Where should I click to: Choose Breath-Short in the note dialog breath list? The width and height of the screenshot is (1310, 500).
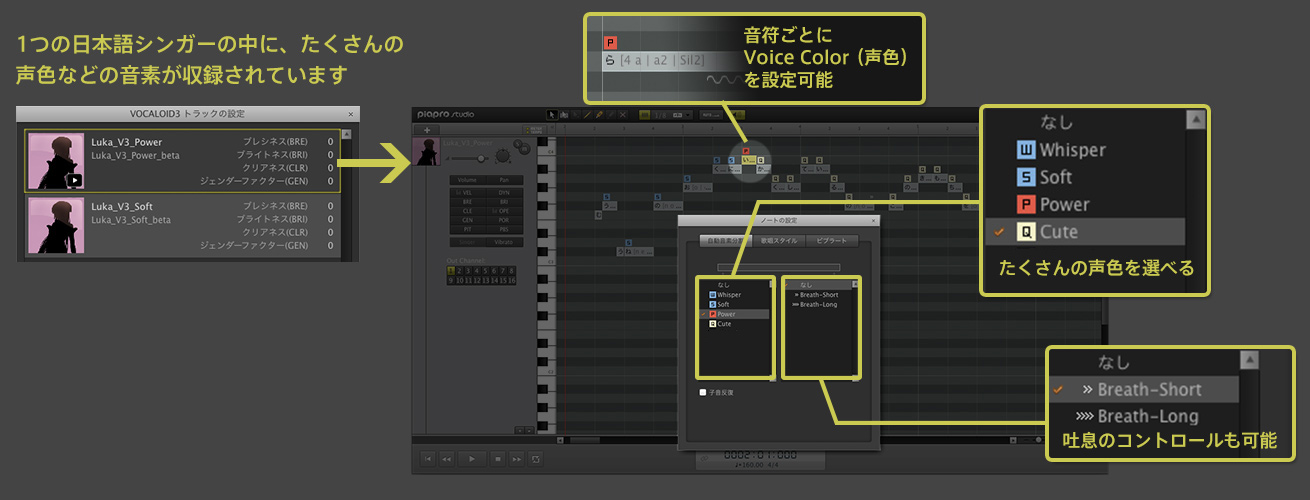pyautogui.click(x=816, y=295)
